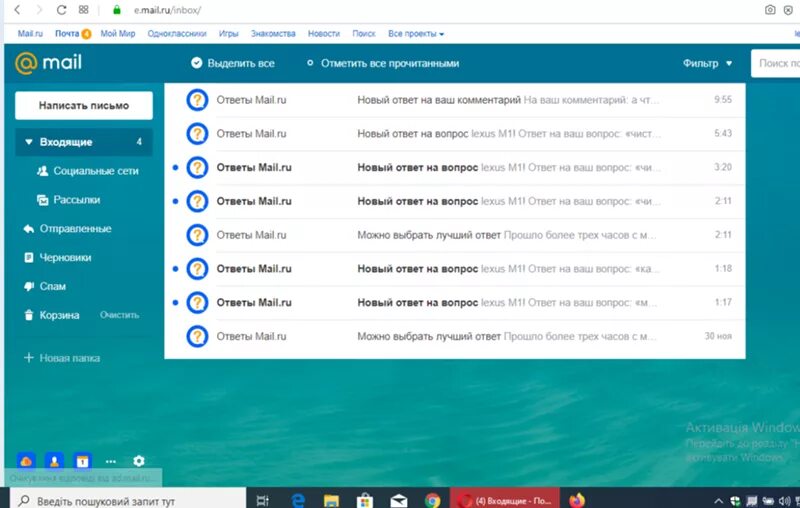Image resolution: width=800 pixels, height=508 pixels.
Task: Show more apps via three dots icon
Action: tap(111, 462)
